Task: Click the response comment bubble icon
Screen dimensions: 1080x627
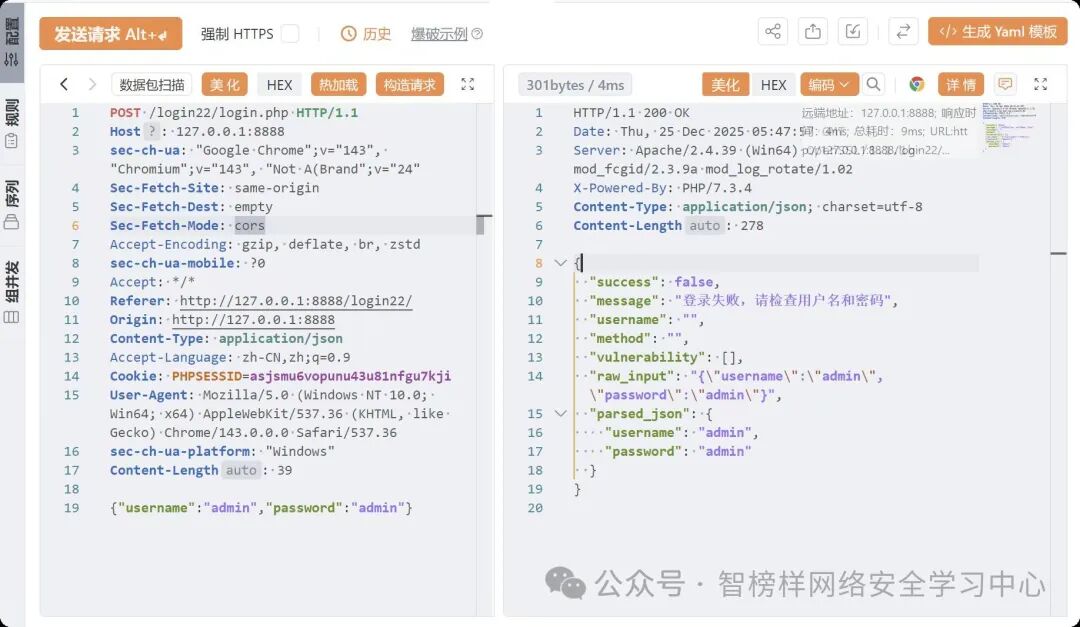Action: (1006, 84)
